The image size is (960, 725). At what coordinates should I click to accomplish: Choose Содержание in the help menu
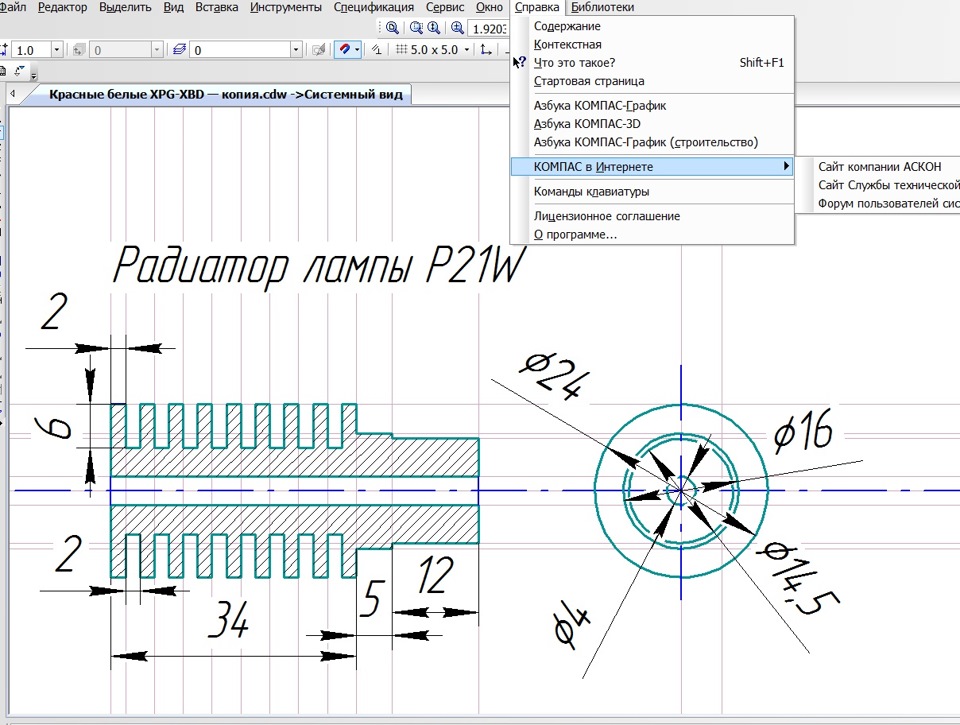(653, 26)
